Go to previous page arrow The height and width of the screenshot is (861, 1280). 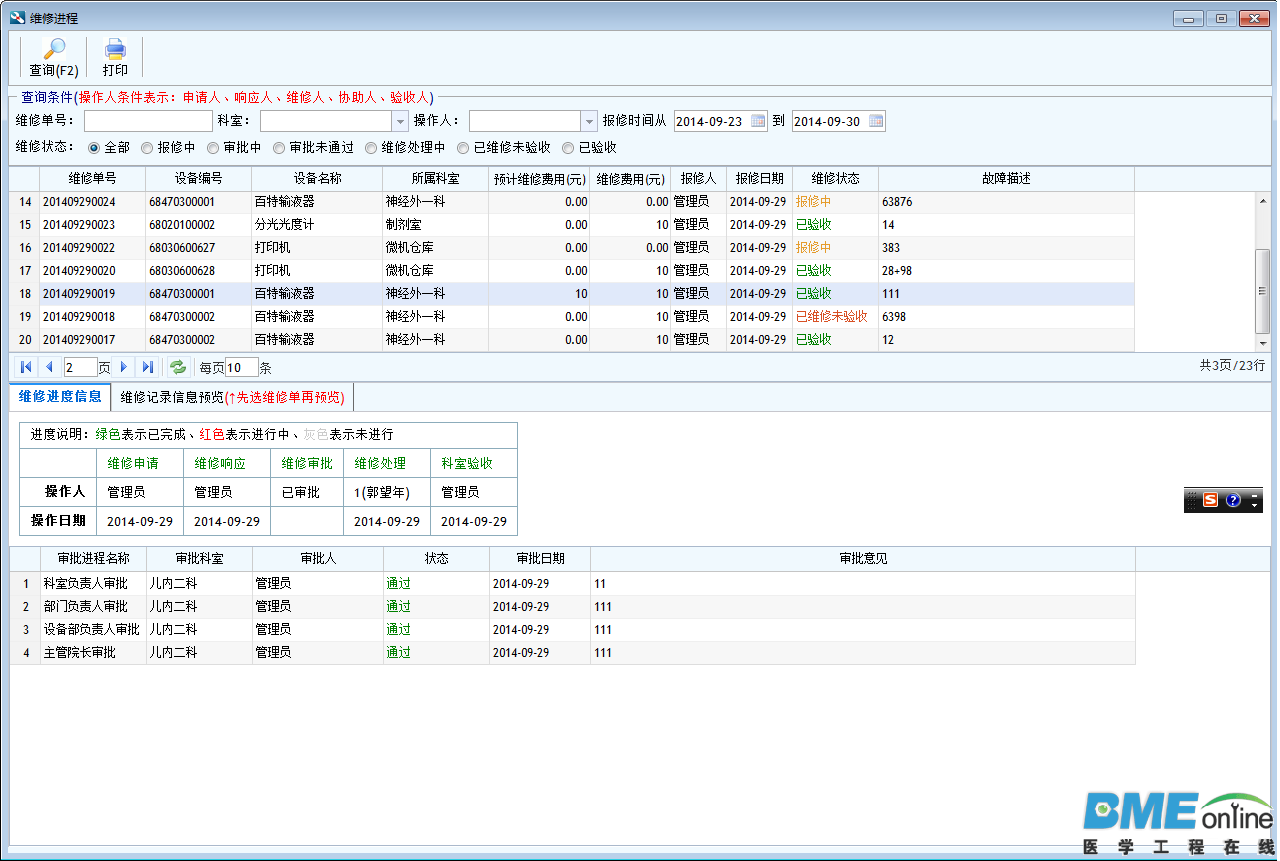(48, 367)
